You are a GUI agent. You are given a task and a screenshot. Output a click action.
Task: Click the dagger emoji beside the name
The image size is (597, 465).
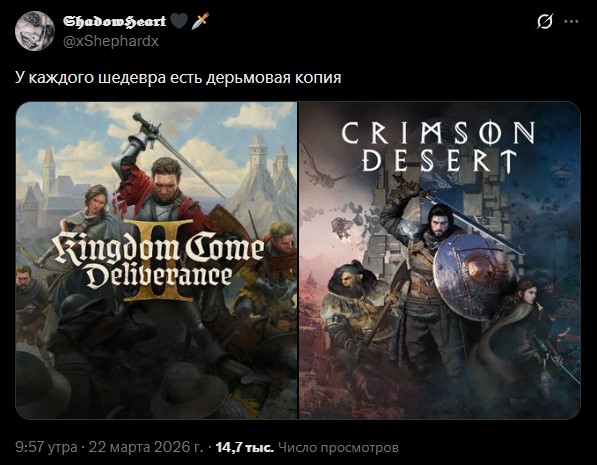(200, 21)
